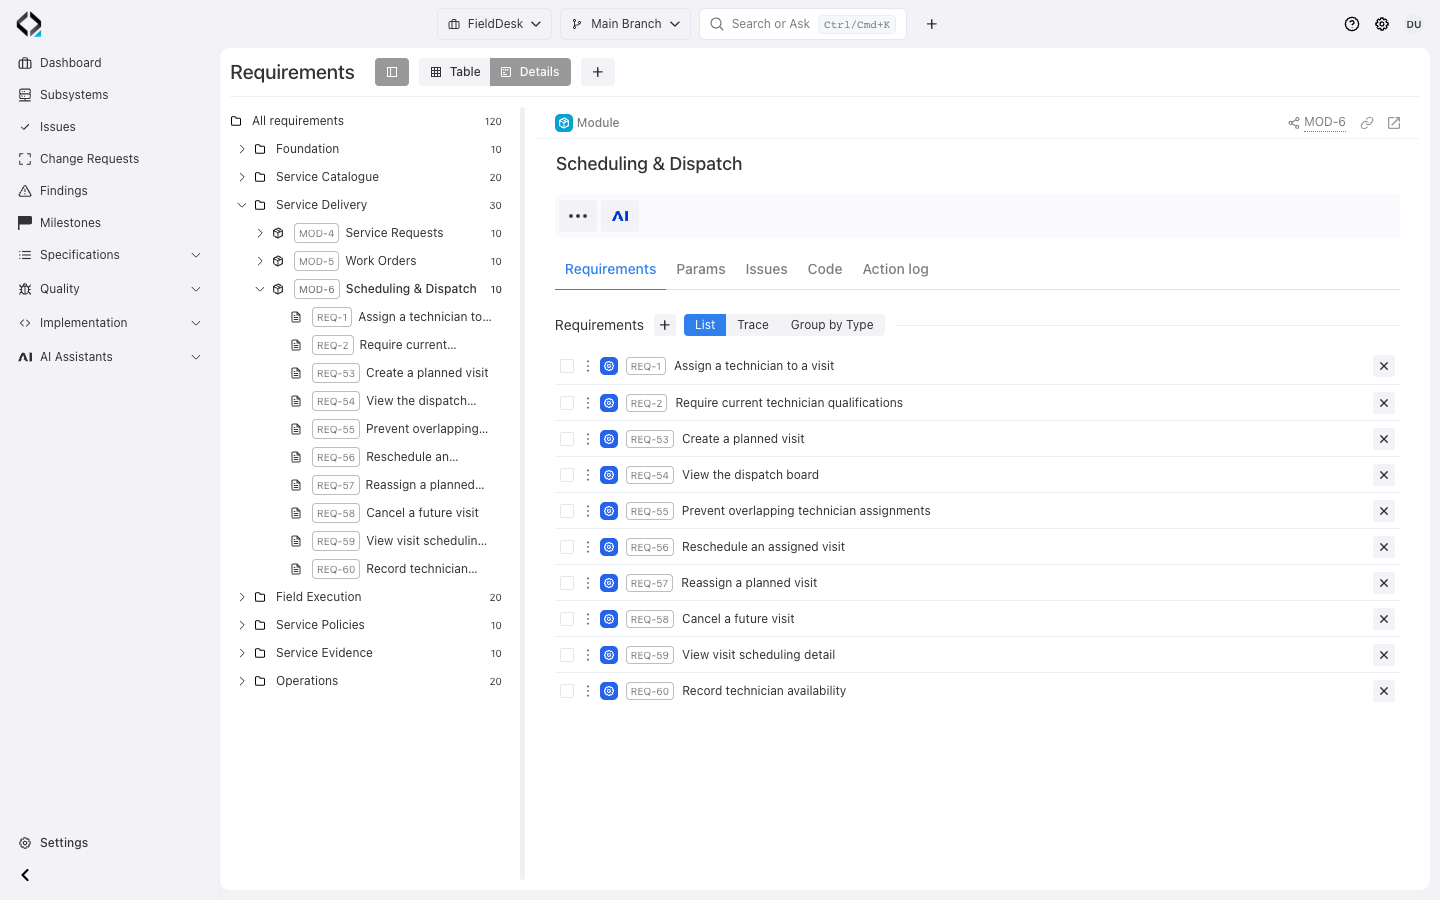Click the requirement type icon for REQ-58
The image size is (1440, 900).
click(609, 619)
